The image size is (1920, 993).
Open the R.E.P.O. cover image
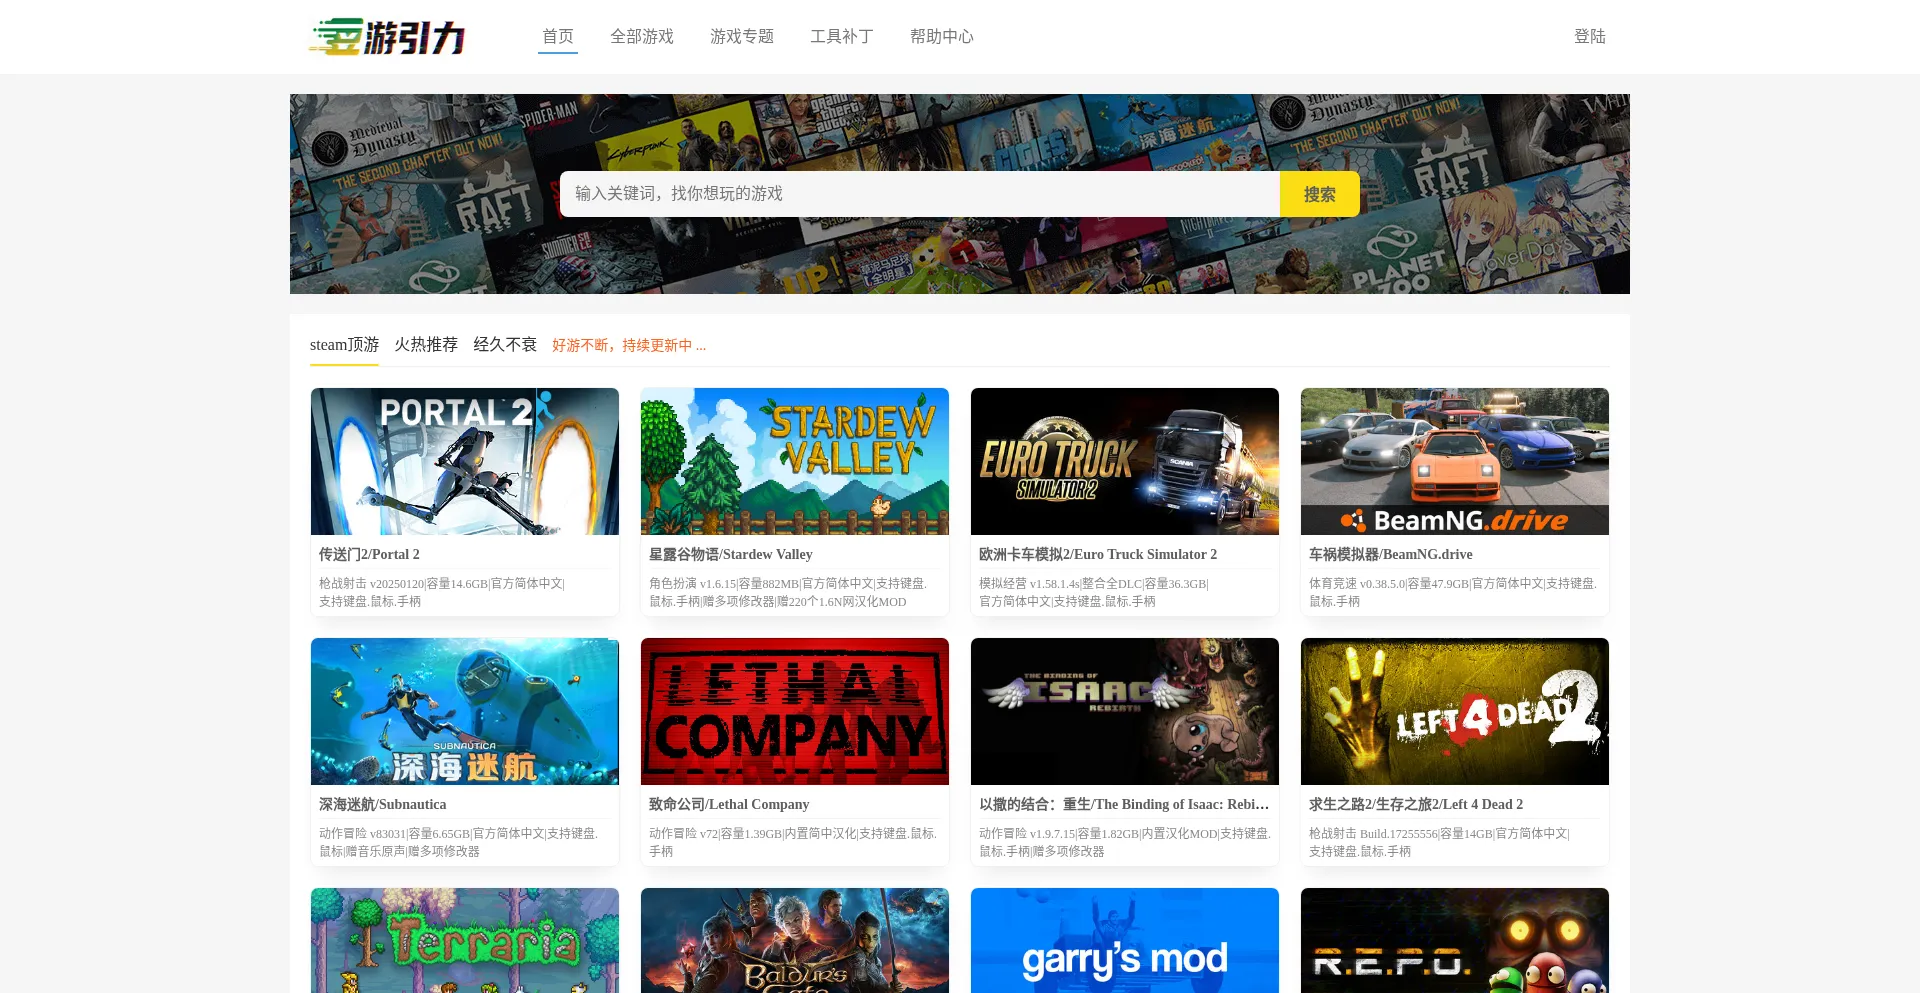[x=1455, y=940]
